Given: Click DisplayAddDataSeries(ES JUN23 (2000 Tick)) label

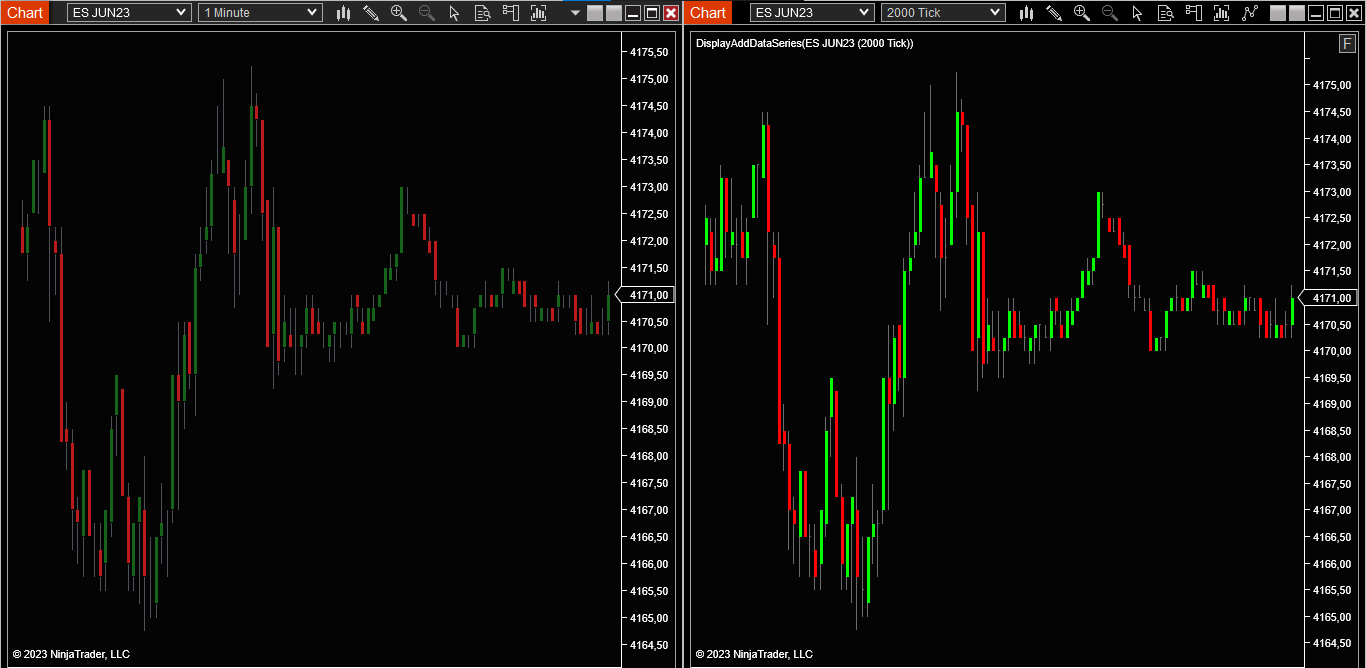Looking at the screenshot, I should click(x=804, y=43).
